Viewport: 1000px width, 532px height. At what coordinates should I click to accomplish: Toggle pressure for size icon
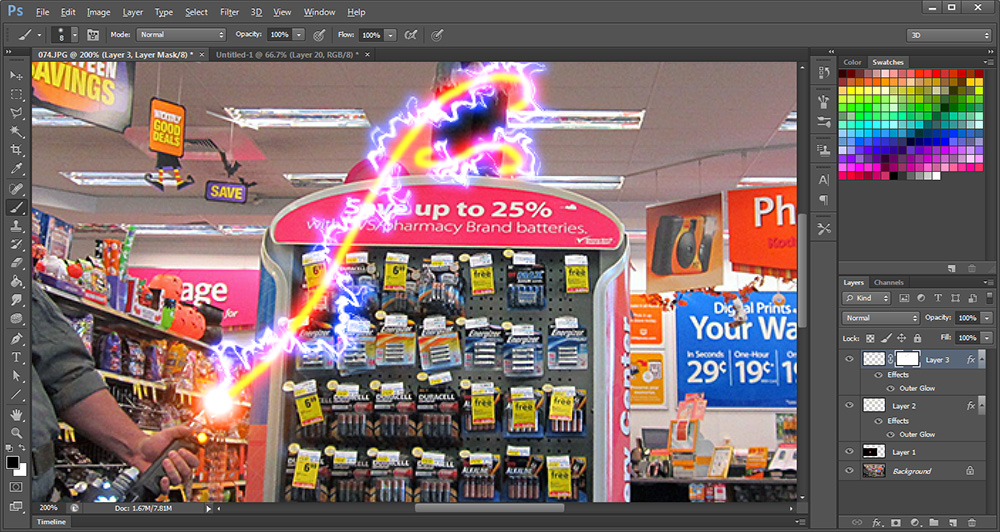tap(437, 34)
